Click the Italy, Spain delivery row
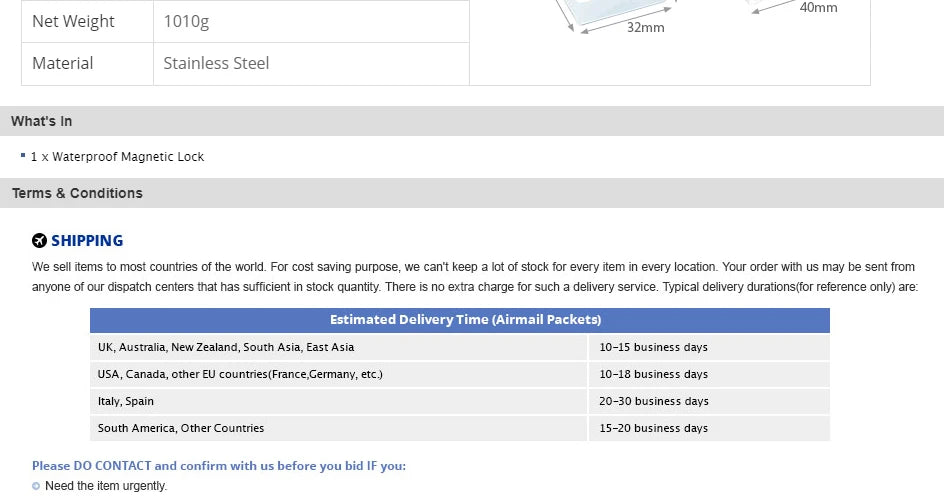The image size is (944, 500). pos(460,401)
